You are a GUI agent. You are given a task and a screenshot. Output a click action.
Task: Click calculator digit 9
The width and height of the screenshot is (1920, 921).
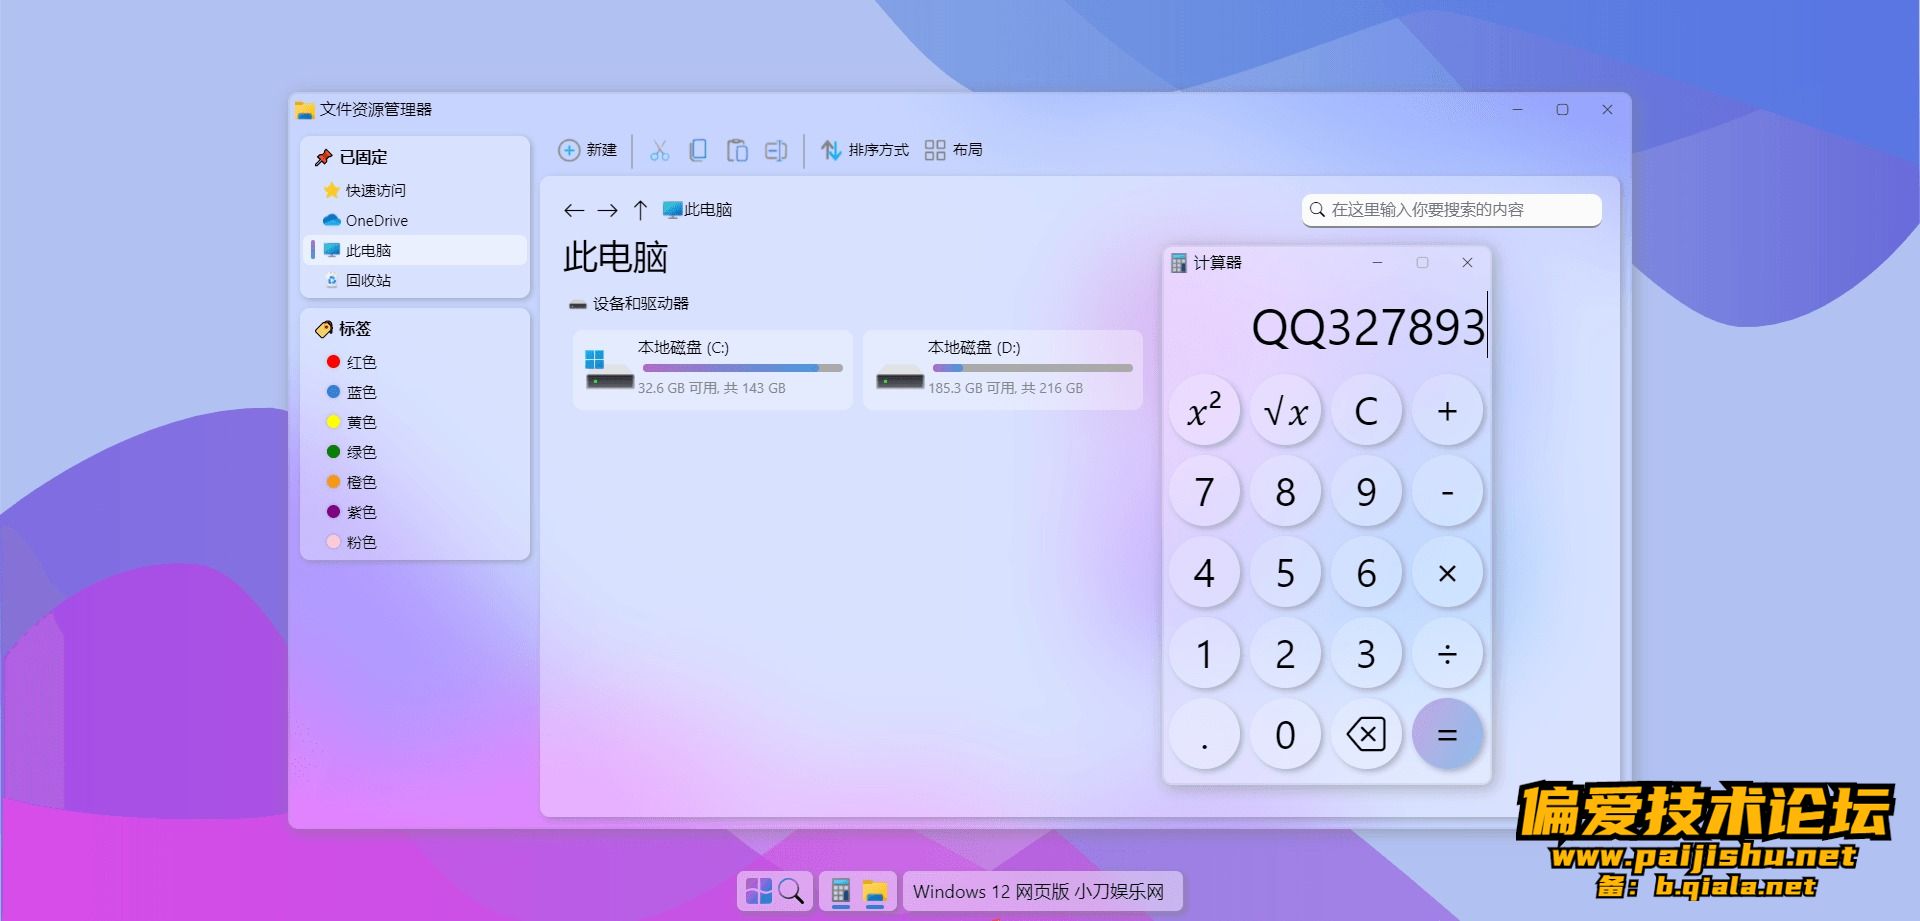pos(1366,492)
